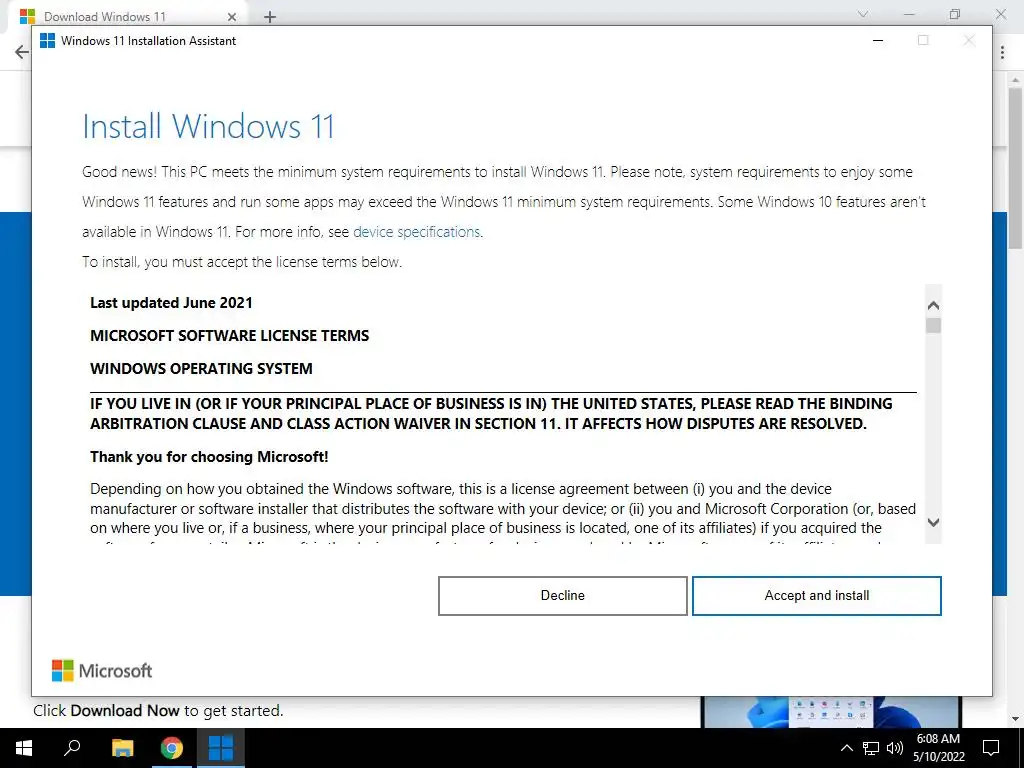This screenshot has height=768, width=1024.
Task: Open the Windows Start menu
Action: pos(24,748)
